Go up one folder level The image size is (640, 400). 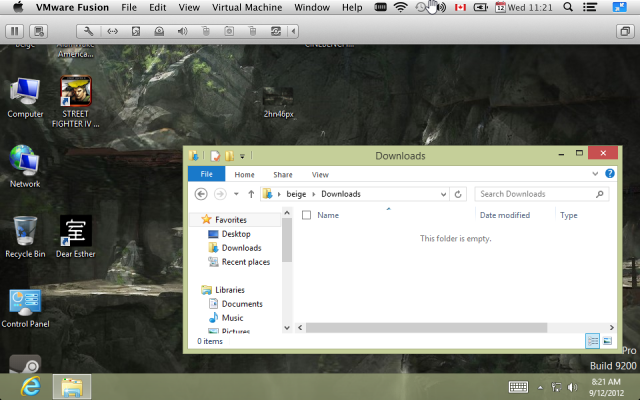pos(251,194)
